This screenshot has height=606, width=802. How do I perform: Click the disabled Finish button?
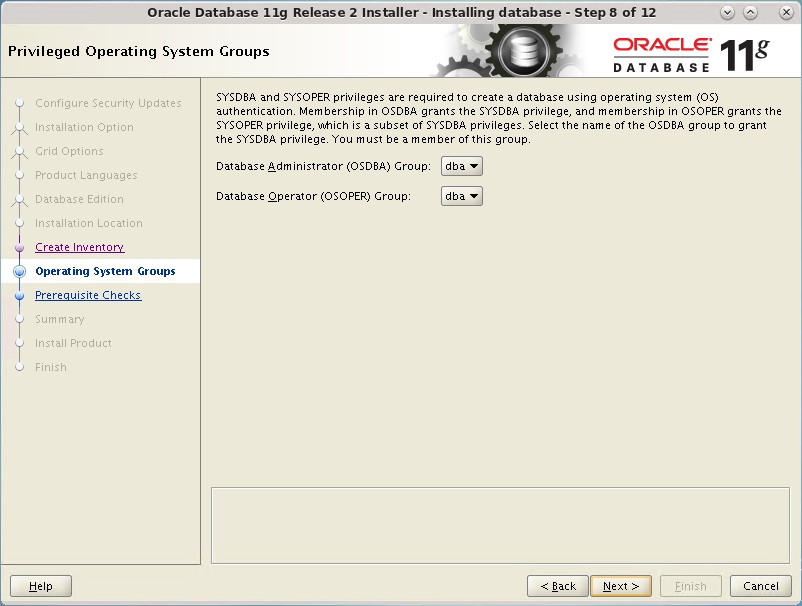tap(690, 586)
